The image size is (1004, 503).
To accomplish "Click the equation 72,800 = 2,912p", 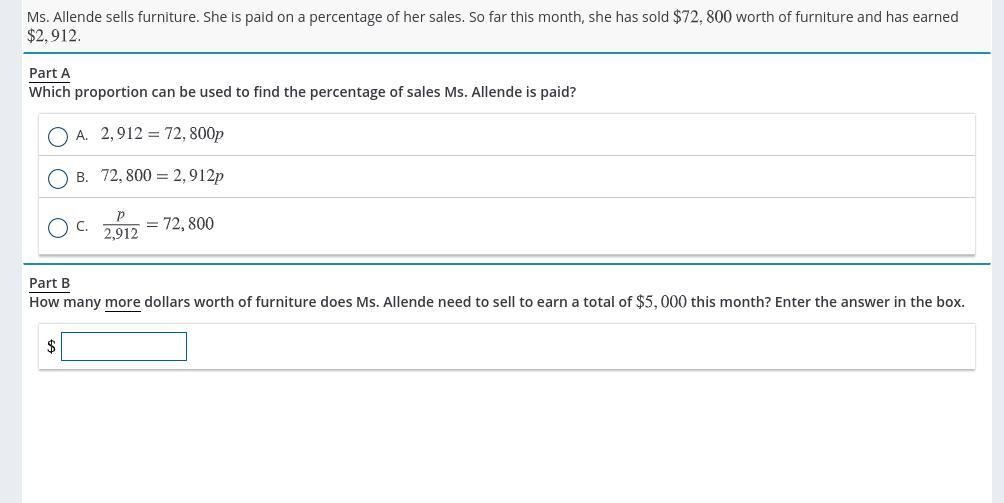I will (162, 176).
